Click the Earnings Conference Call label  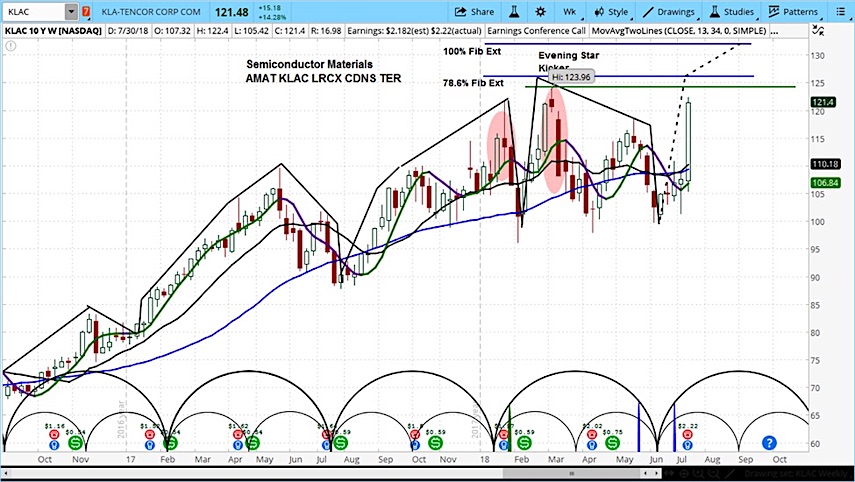click(x=537, y=31)
